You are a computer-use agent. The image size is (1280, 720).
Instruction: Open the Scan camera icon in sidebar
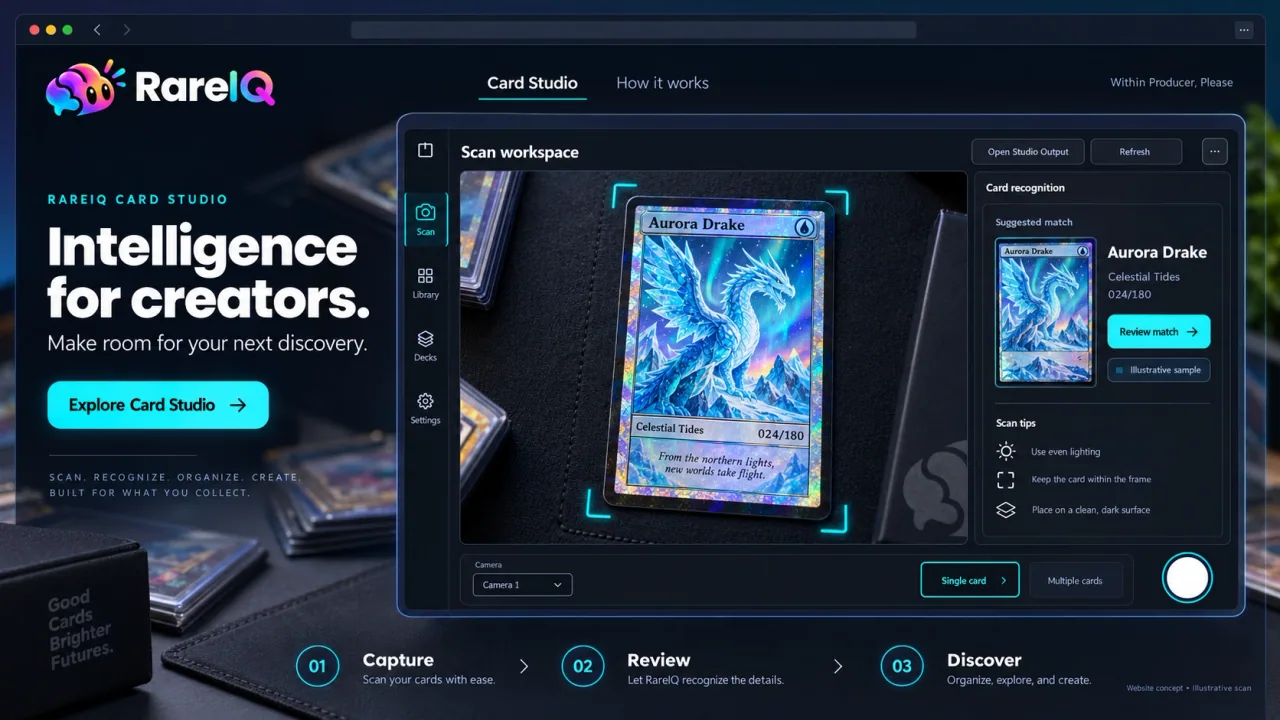425,212
